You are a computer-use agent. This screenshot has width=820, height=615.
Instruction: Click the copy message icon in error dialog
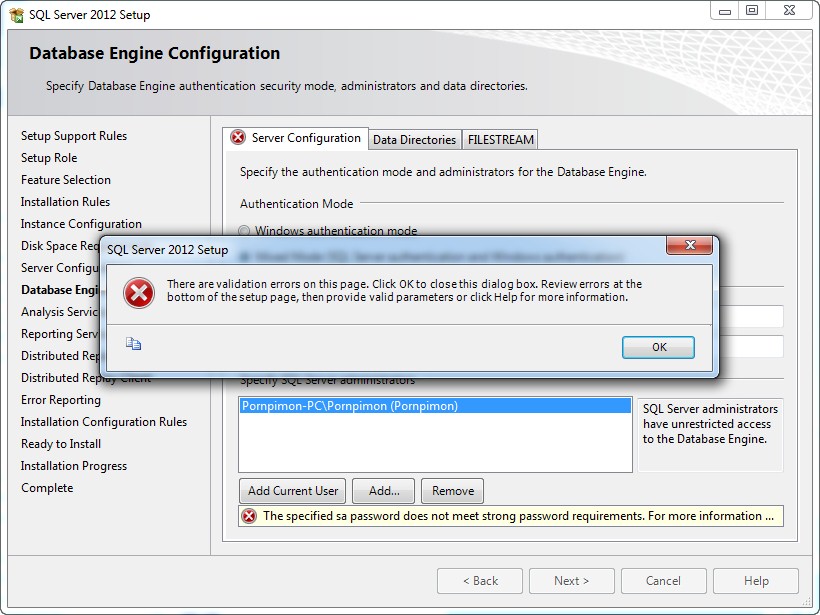point(134,344)
